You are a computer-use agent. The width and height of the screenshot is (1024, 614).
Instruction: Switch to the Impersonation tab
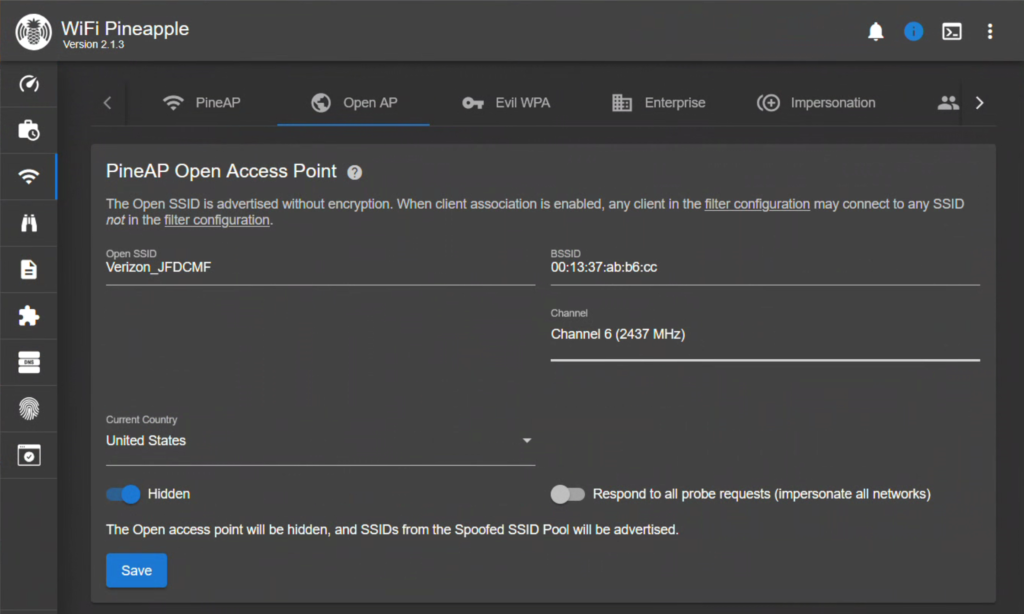[x=816, y=103]
